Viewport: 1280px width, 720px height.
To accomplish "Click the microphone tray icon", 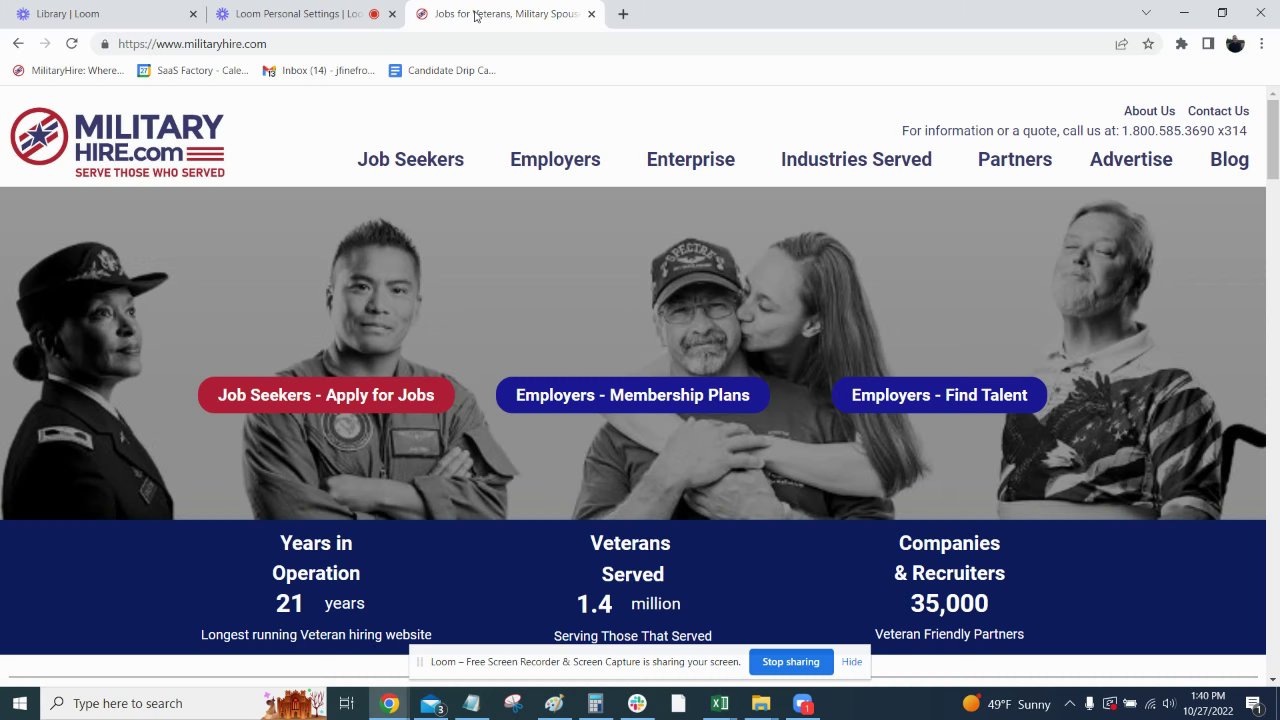I will [1089, 703].
